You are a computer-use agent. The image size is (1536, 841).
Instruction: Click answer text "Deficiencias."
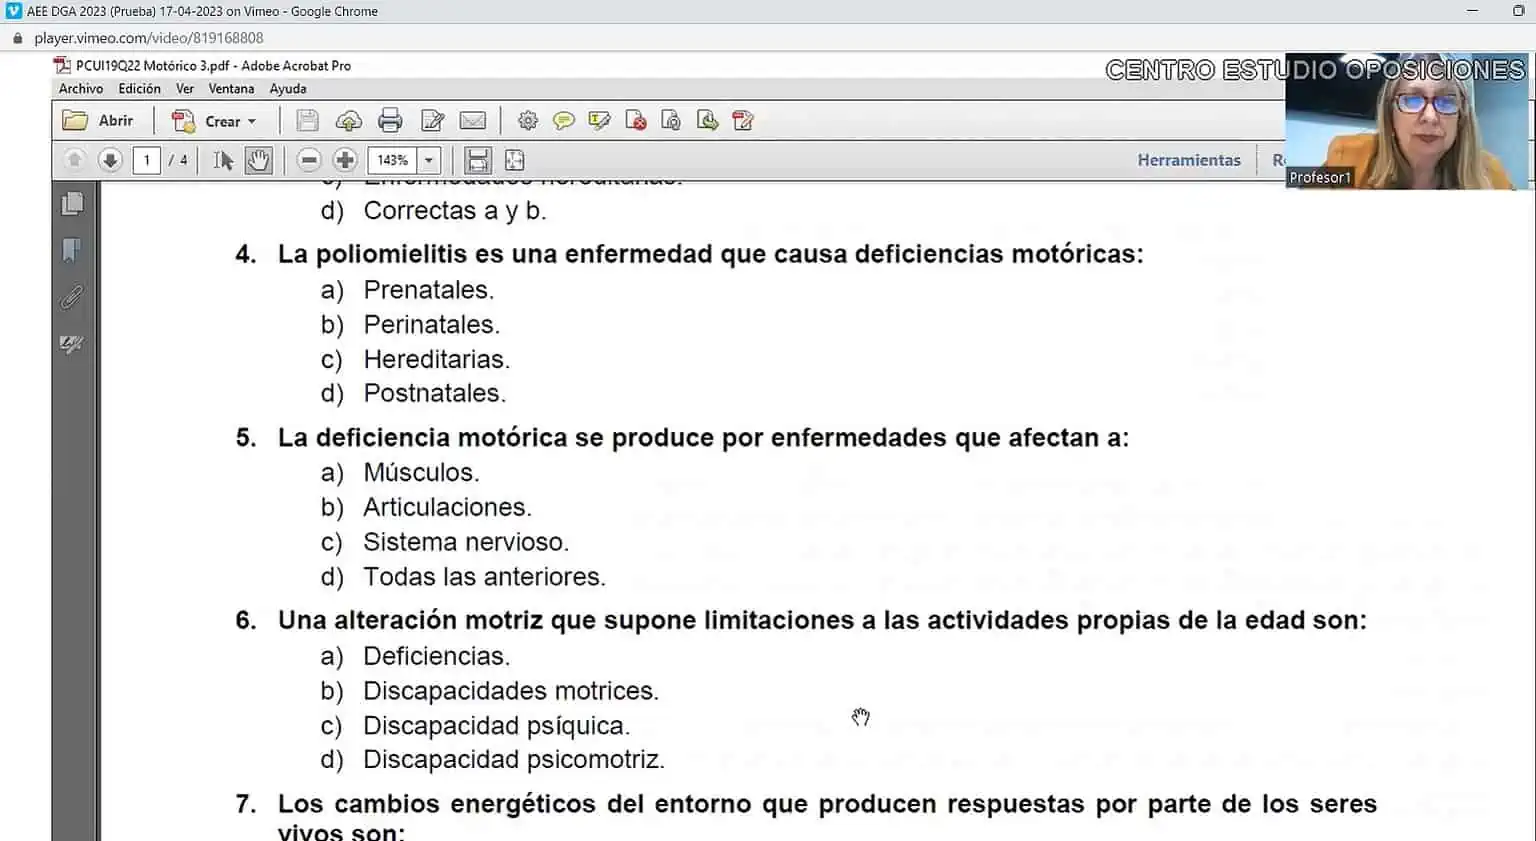point(437,657)
